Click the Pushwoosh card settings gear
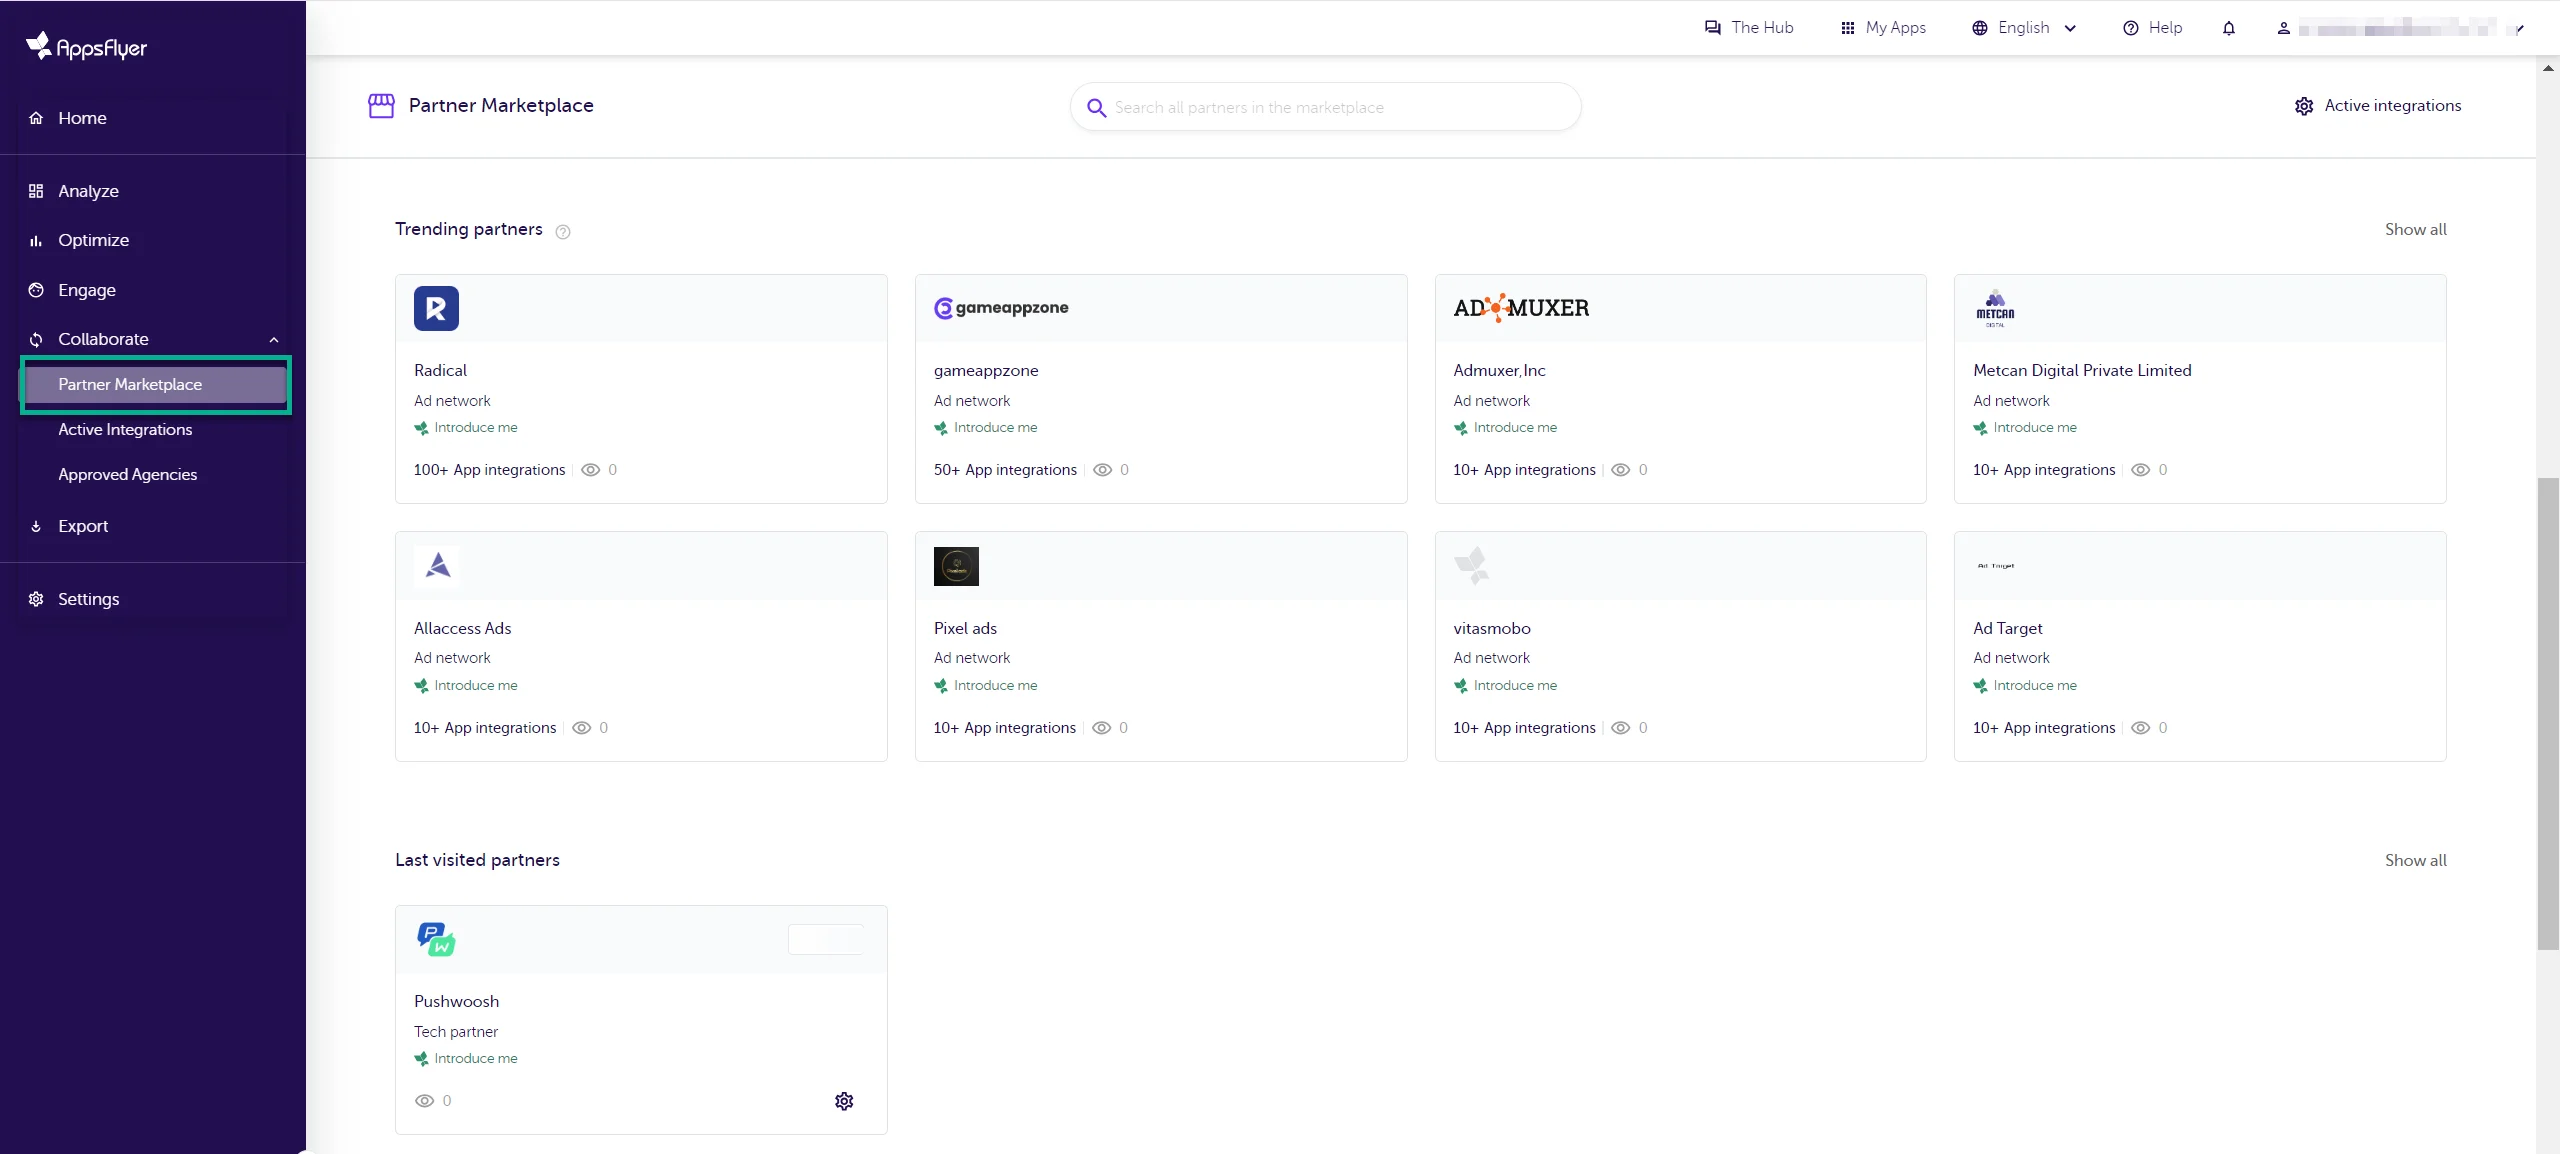The height and width of the screenshot is (1154, 2561). (x=844, y=1101)
